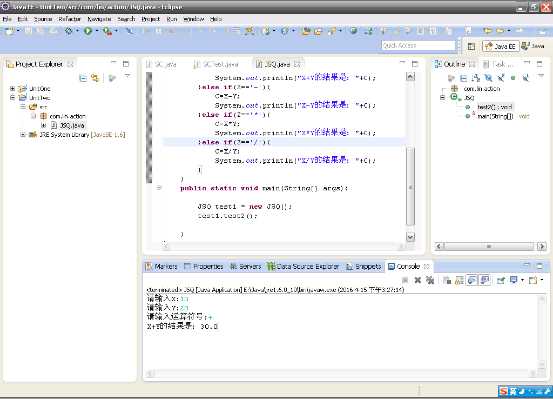The image size is (553, 399).
Task: Expand the JSQ.java file node
Action: click(x=43, y=125)
